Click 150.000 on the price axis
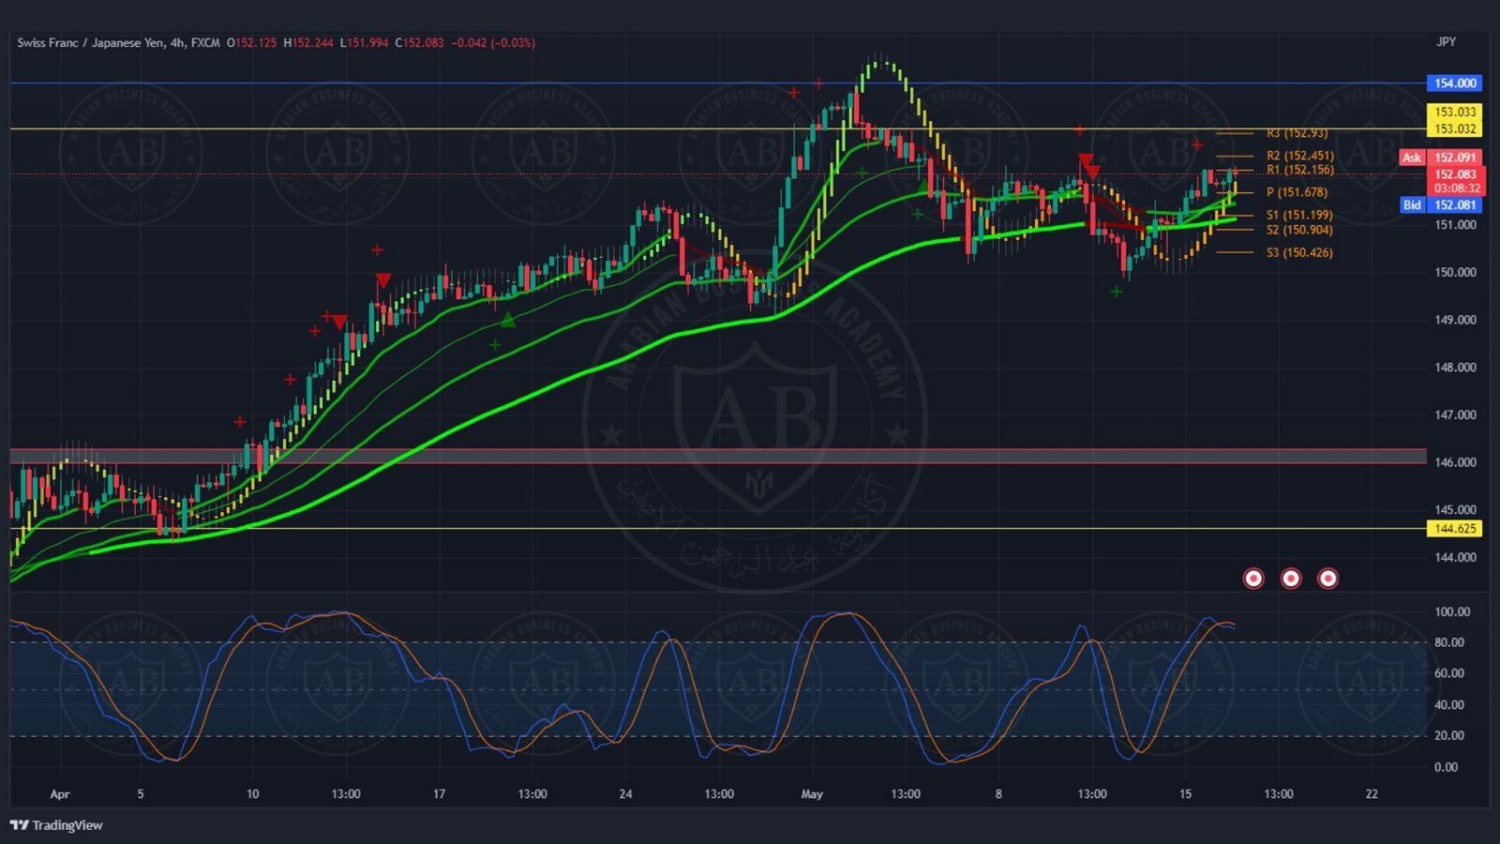Image resolution: width=1500 pixels, height=844 pixels. (x=1455, y=272)
